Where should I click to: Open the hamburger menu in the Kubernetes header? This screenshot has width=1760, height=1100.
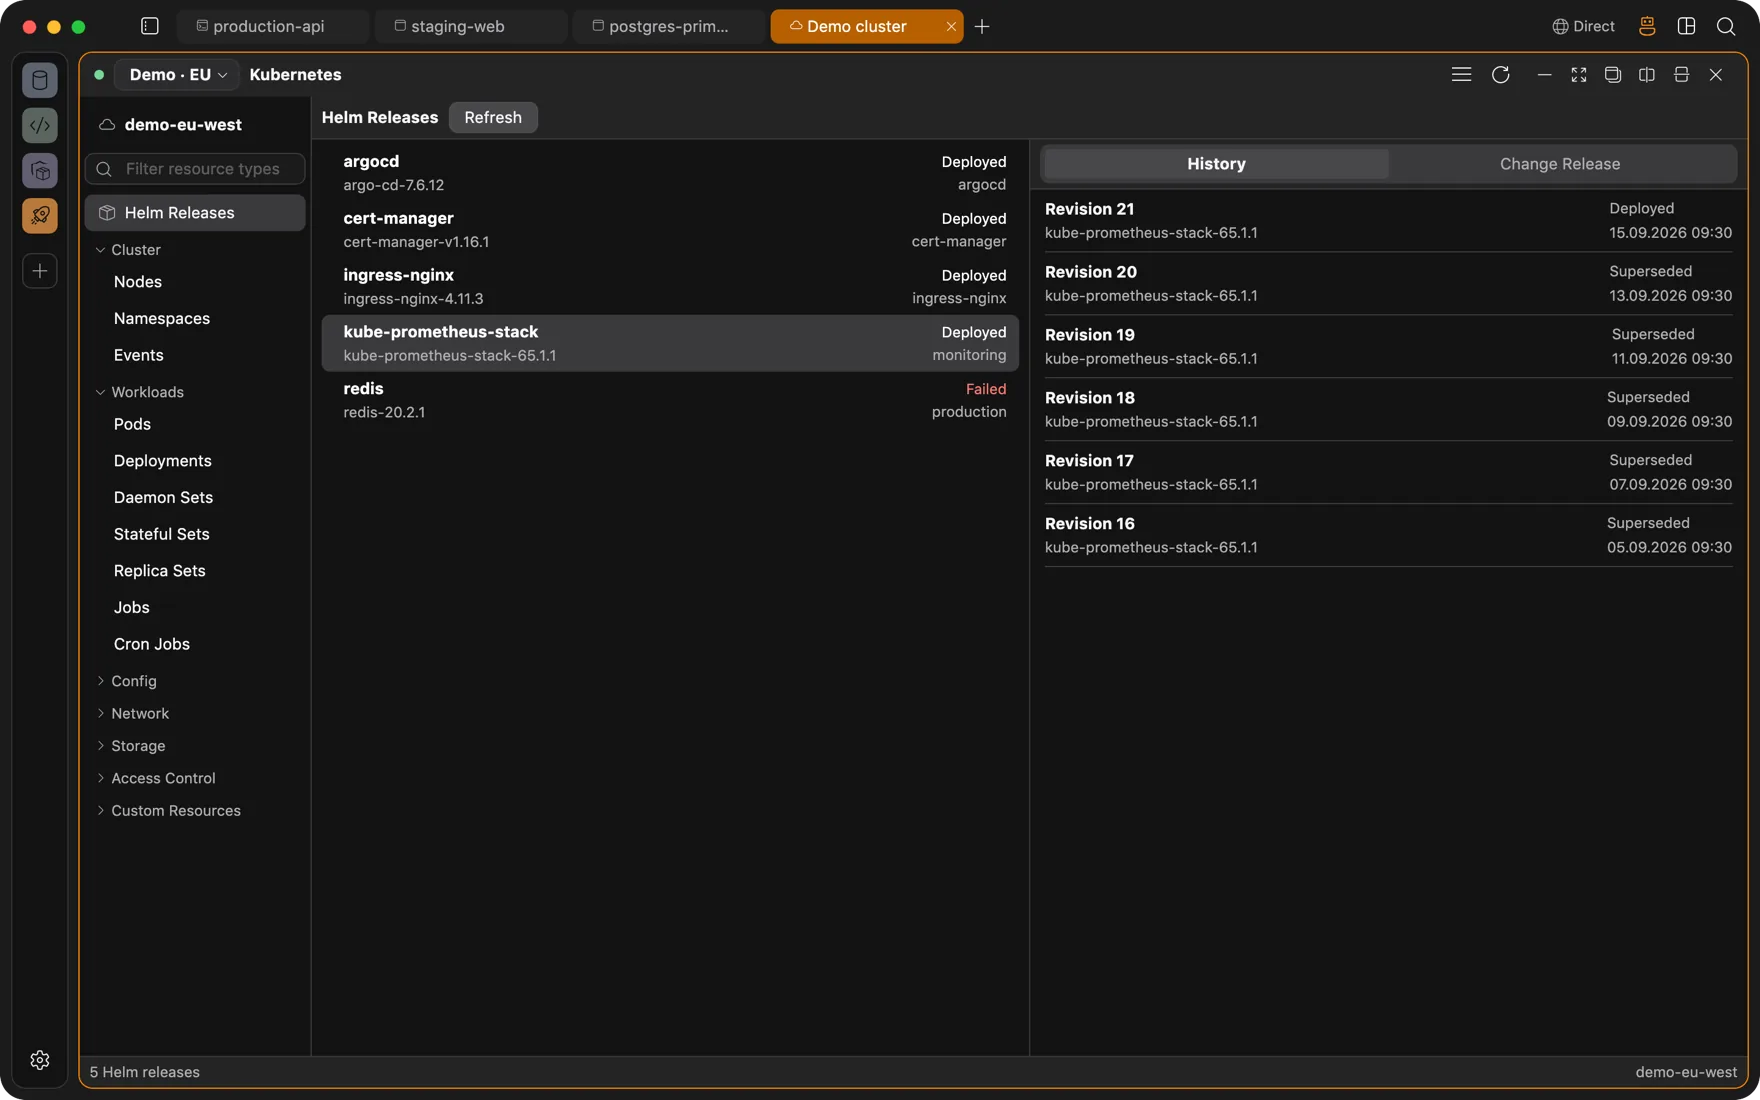[x=1461, y=74]
